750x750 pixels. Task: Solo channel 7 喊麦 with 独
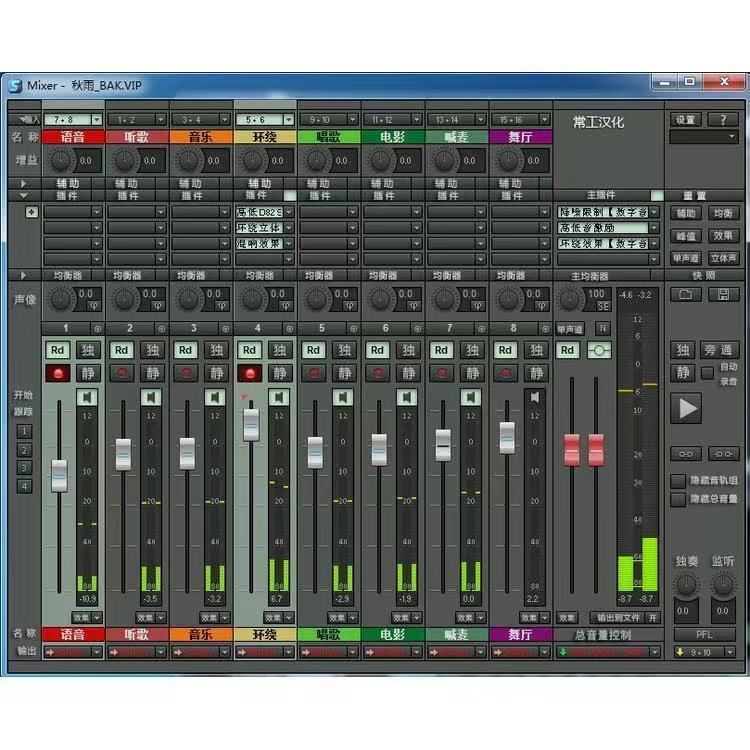(x=472, y=350)
